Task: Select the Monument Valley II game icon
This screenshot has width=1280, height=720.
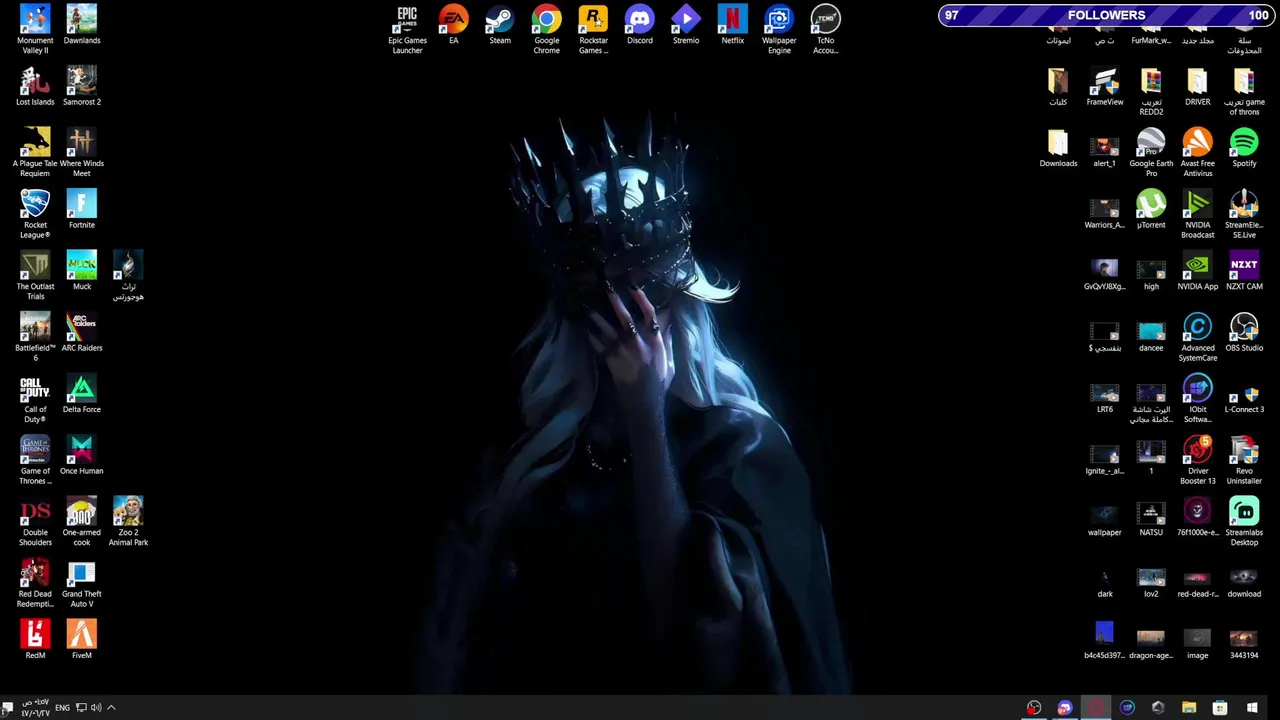Action: (x=35, y=29)
